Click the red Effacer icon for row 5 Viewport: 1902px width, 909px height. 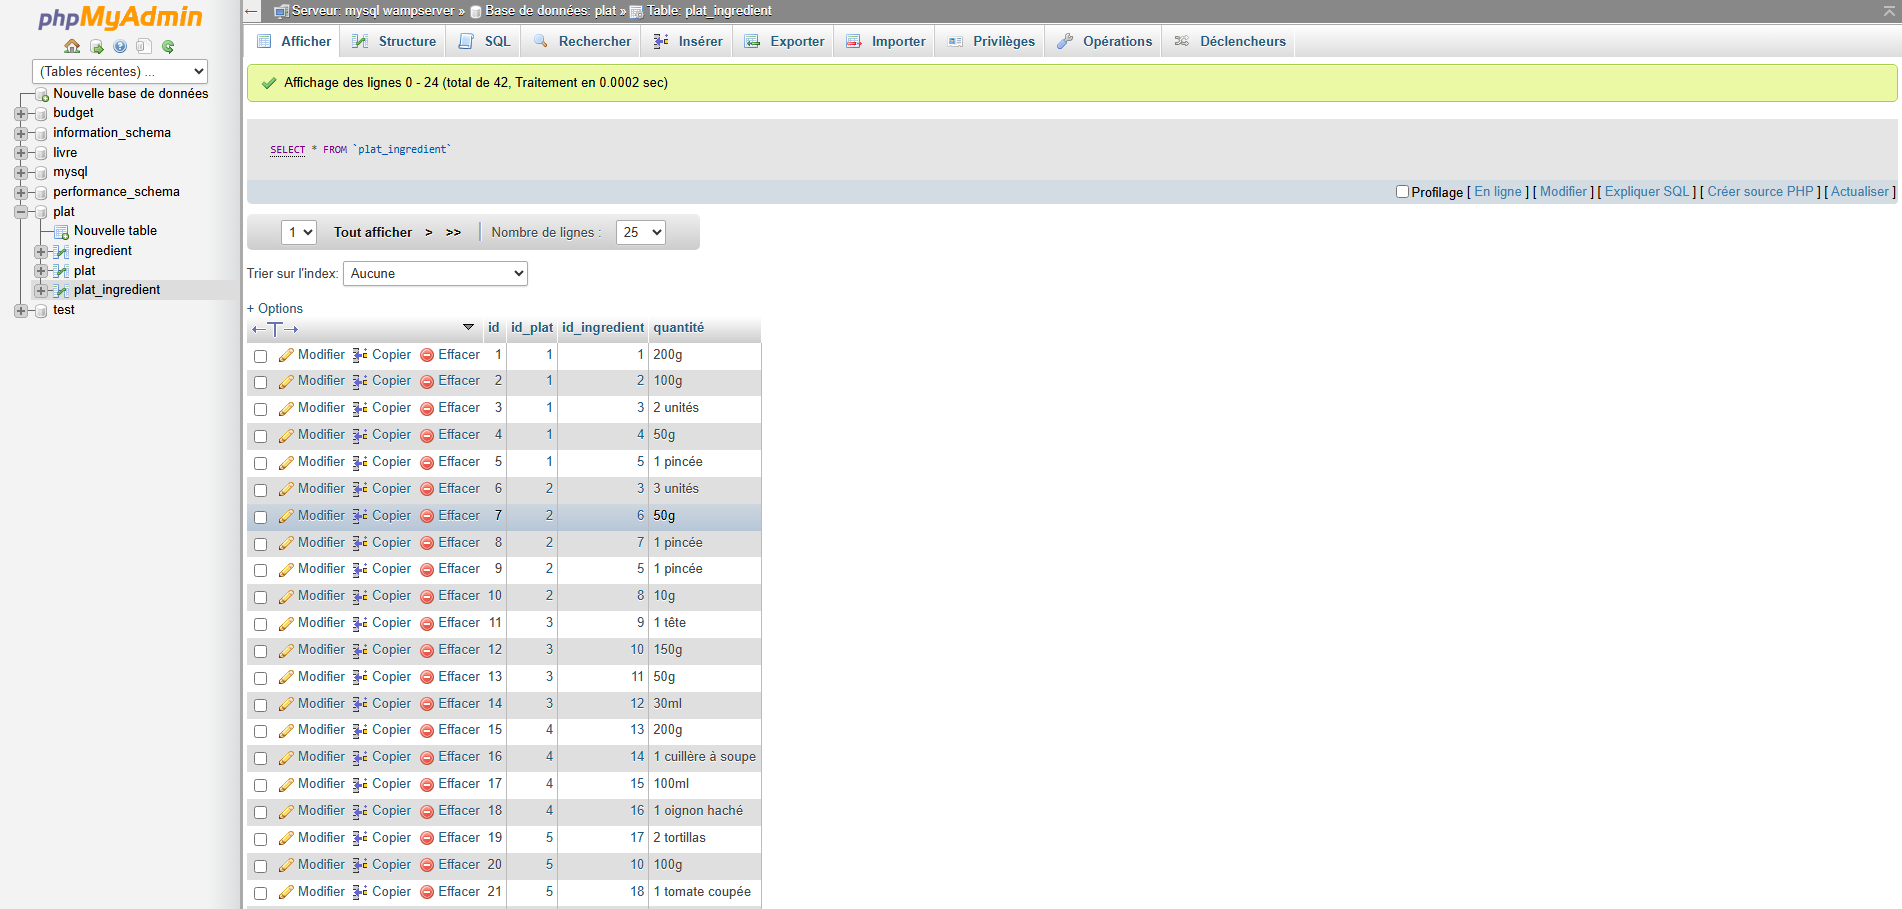tap(427, 462)
